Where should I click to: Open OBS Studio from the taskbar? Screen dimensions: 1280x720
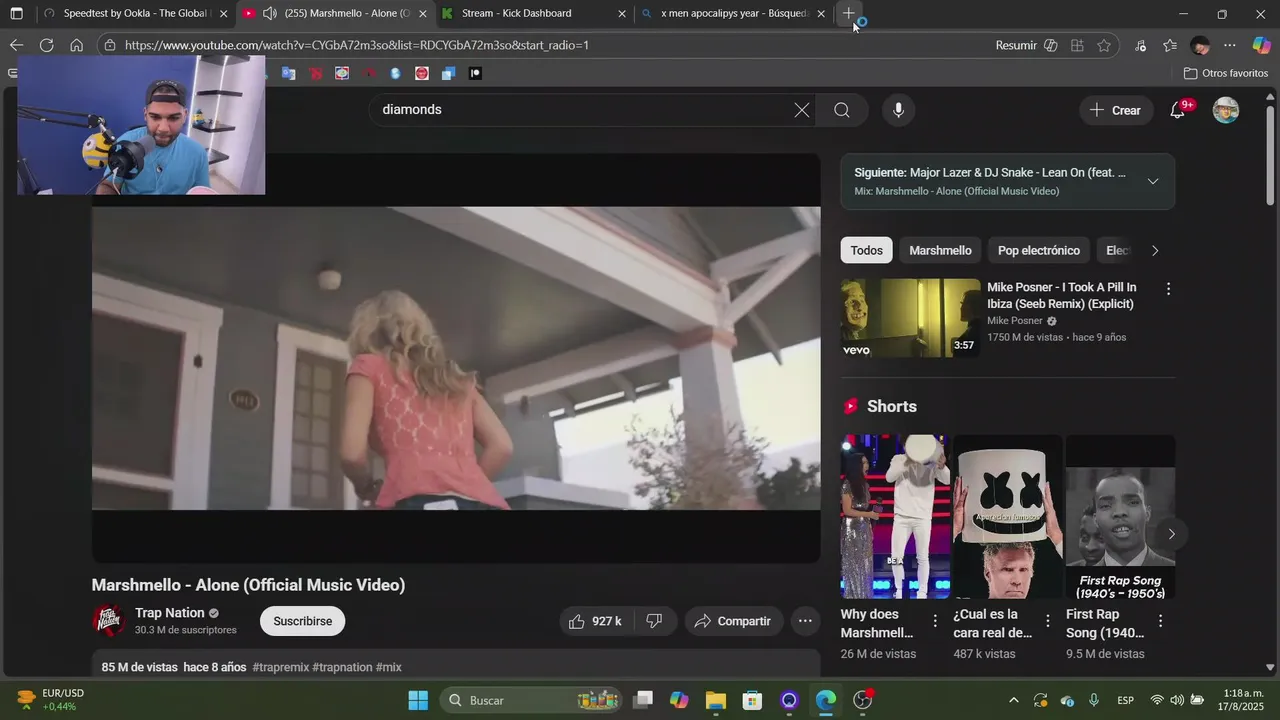pos(862,700)
